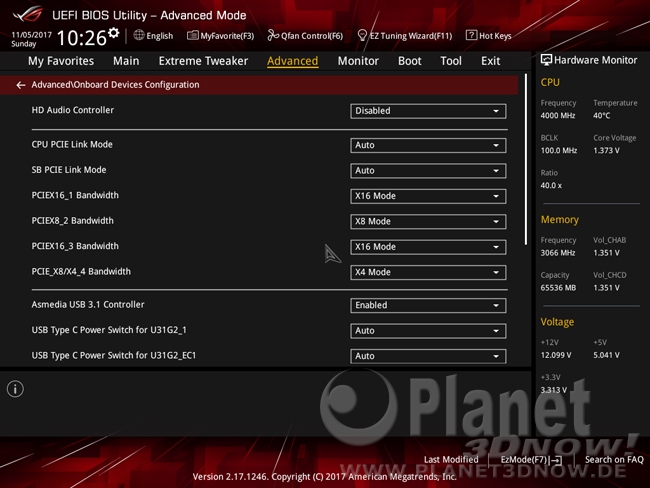Switch to My Favorites tab
The width and height of the screenshot is (650, 488).
pos(61,61)
